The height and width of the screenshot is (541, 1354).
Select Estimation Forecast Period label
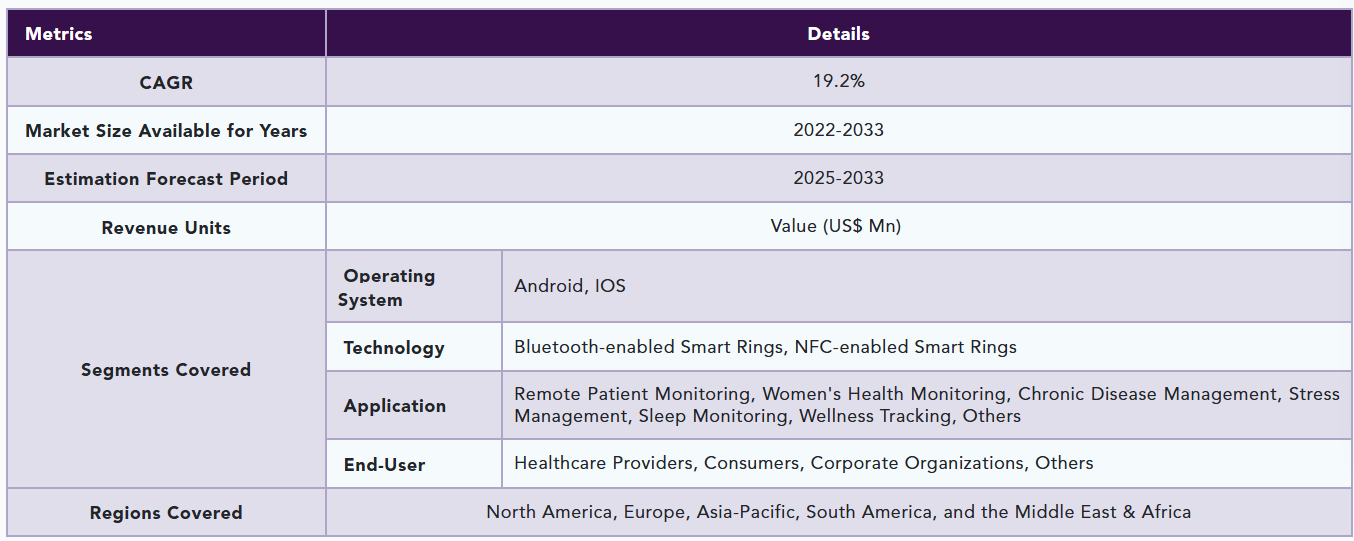(166, 179)
